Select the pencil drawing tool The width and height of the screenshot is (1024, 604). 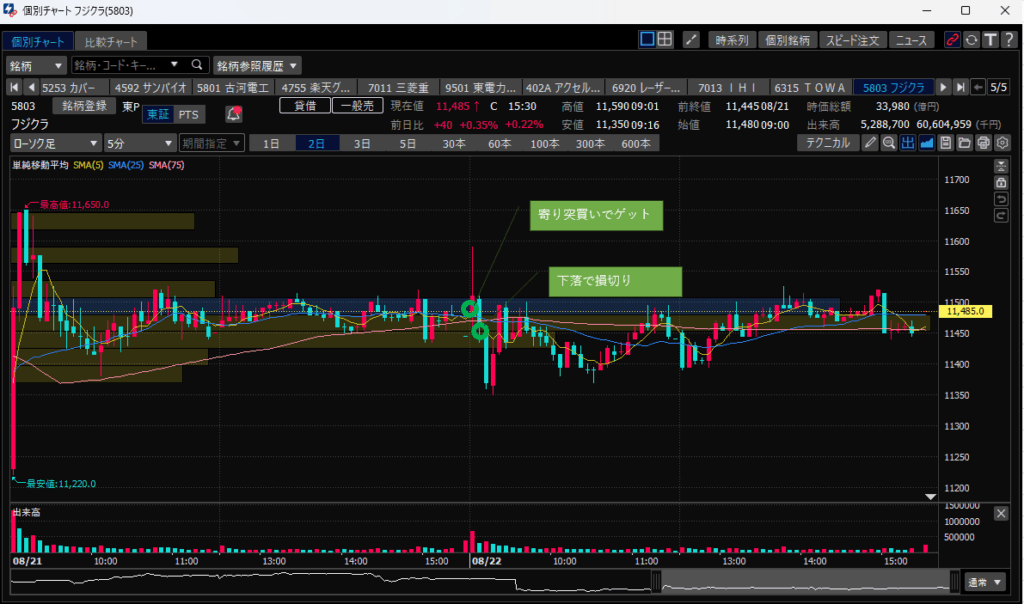click(870, 143)
